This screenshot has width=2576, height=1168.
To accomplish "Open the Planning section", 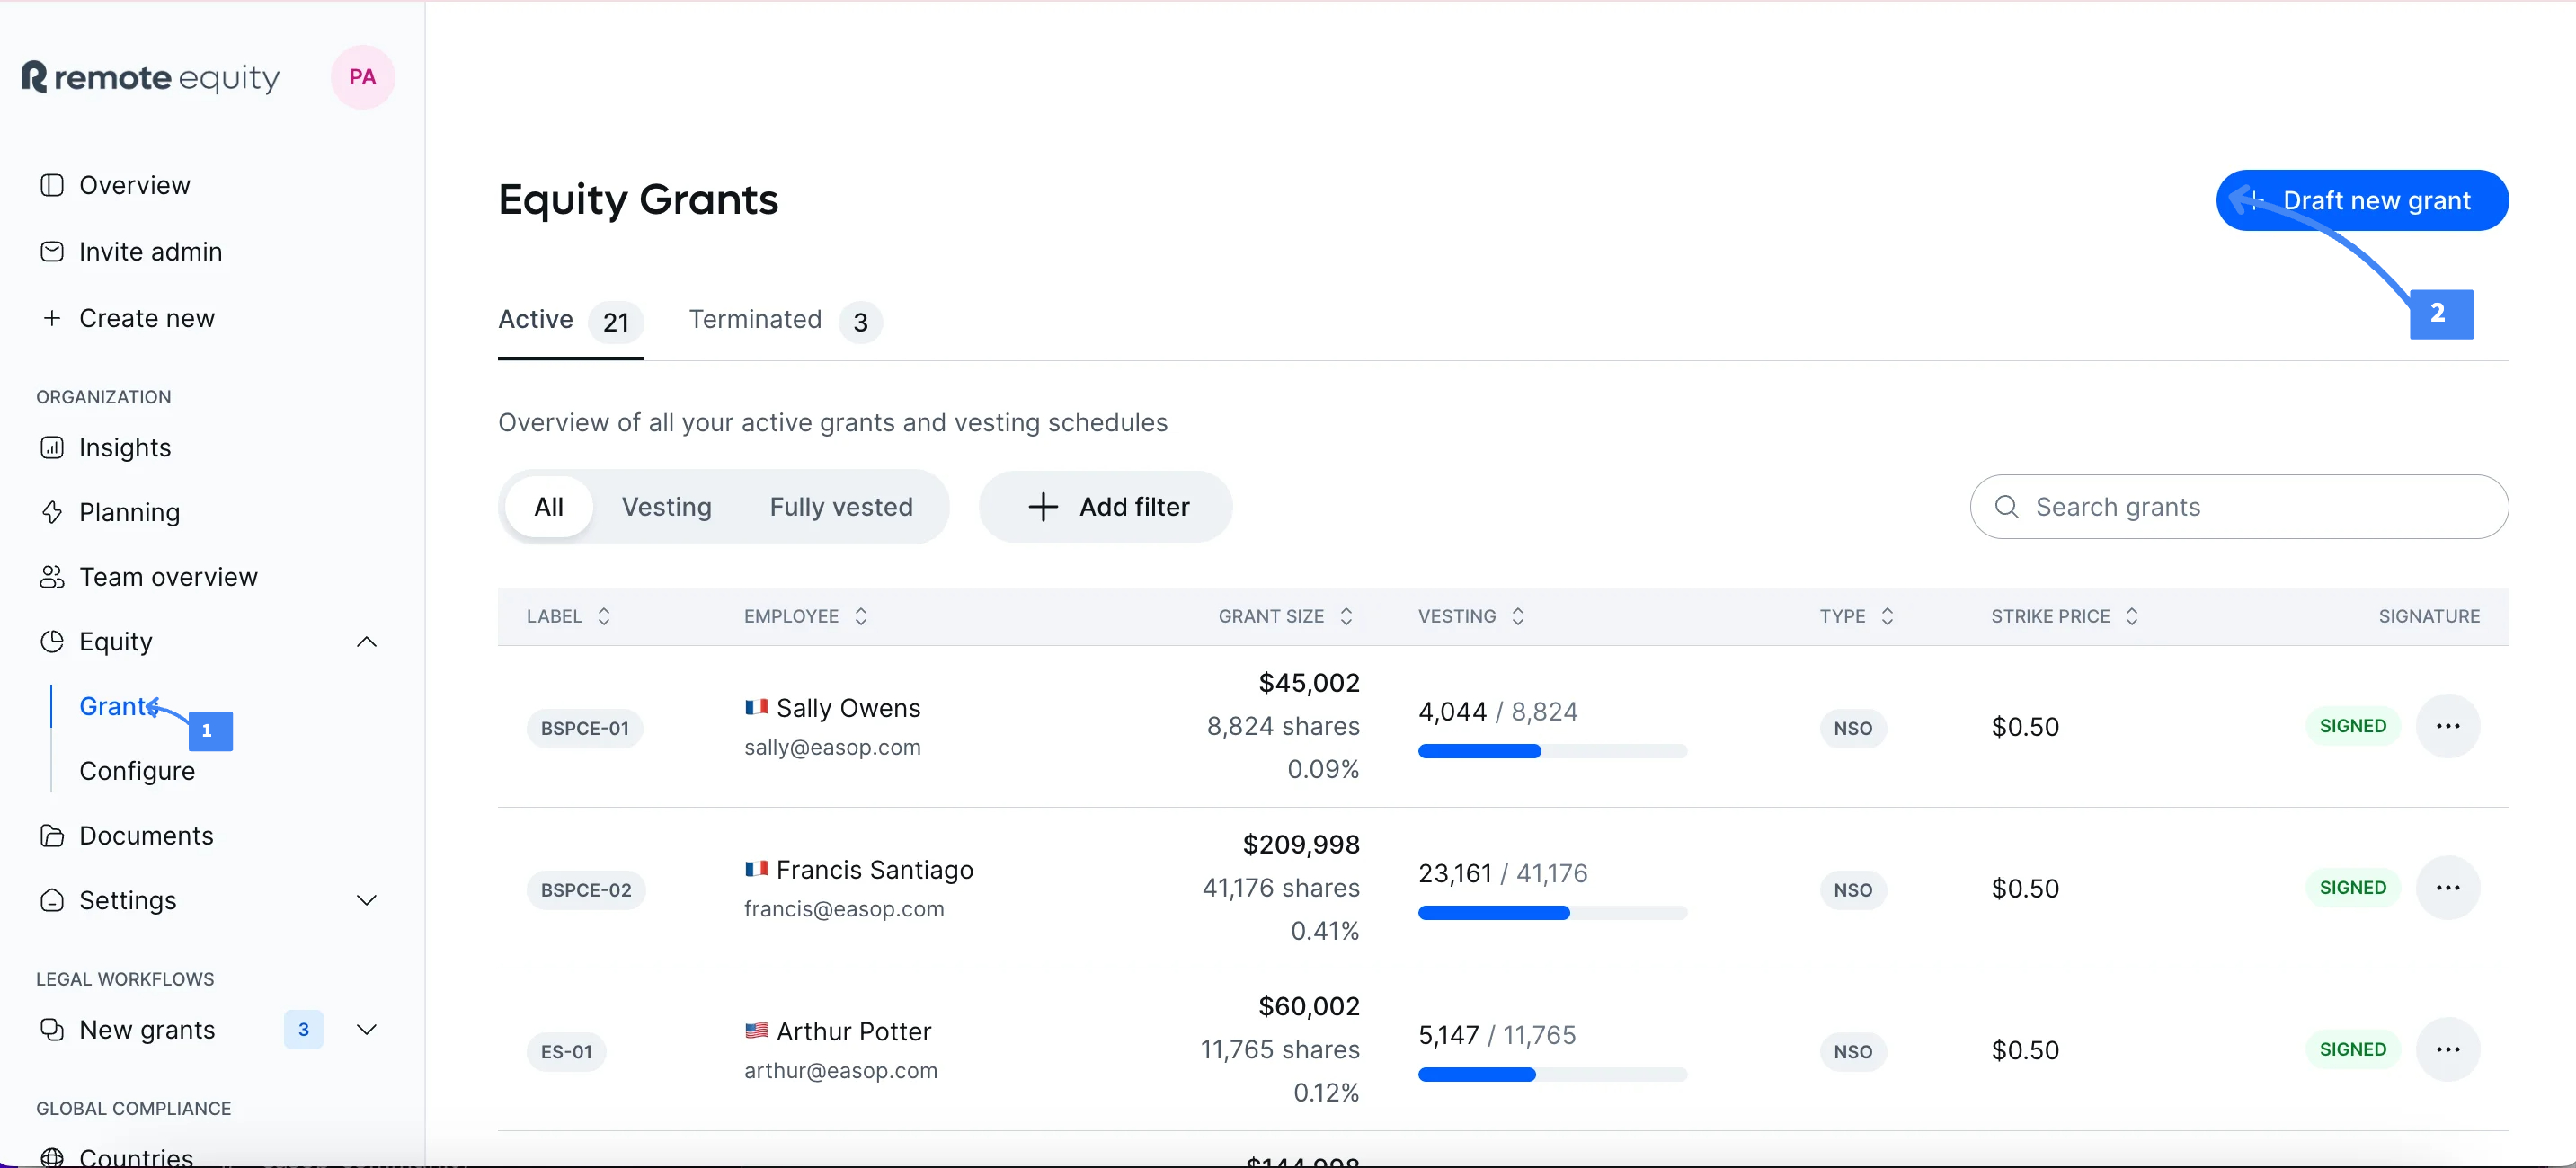I will point(129,513).
